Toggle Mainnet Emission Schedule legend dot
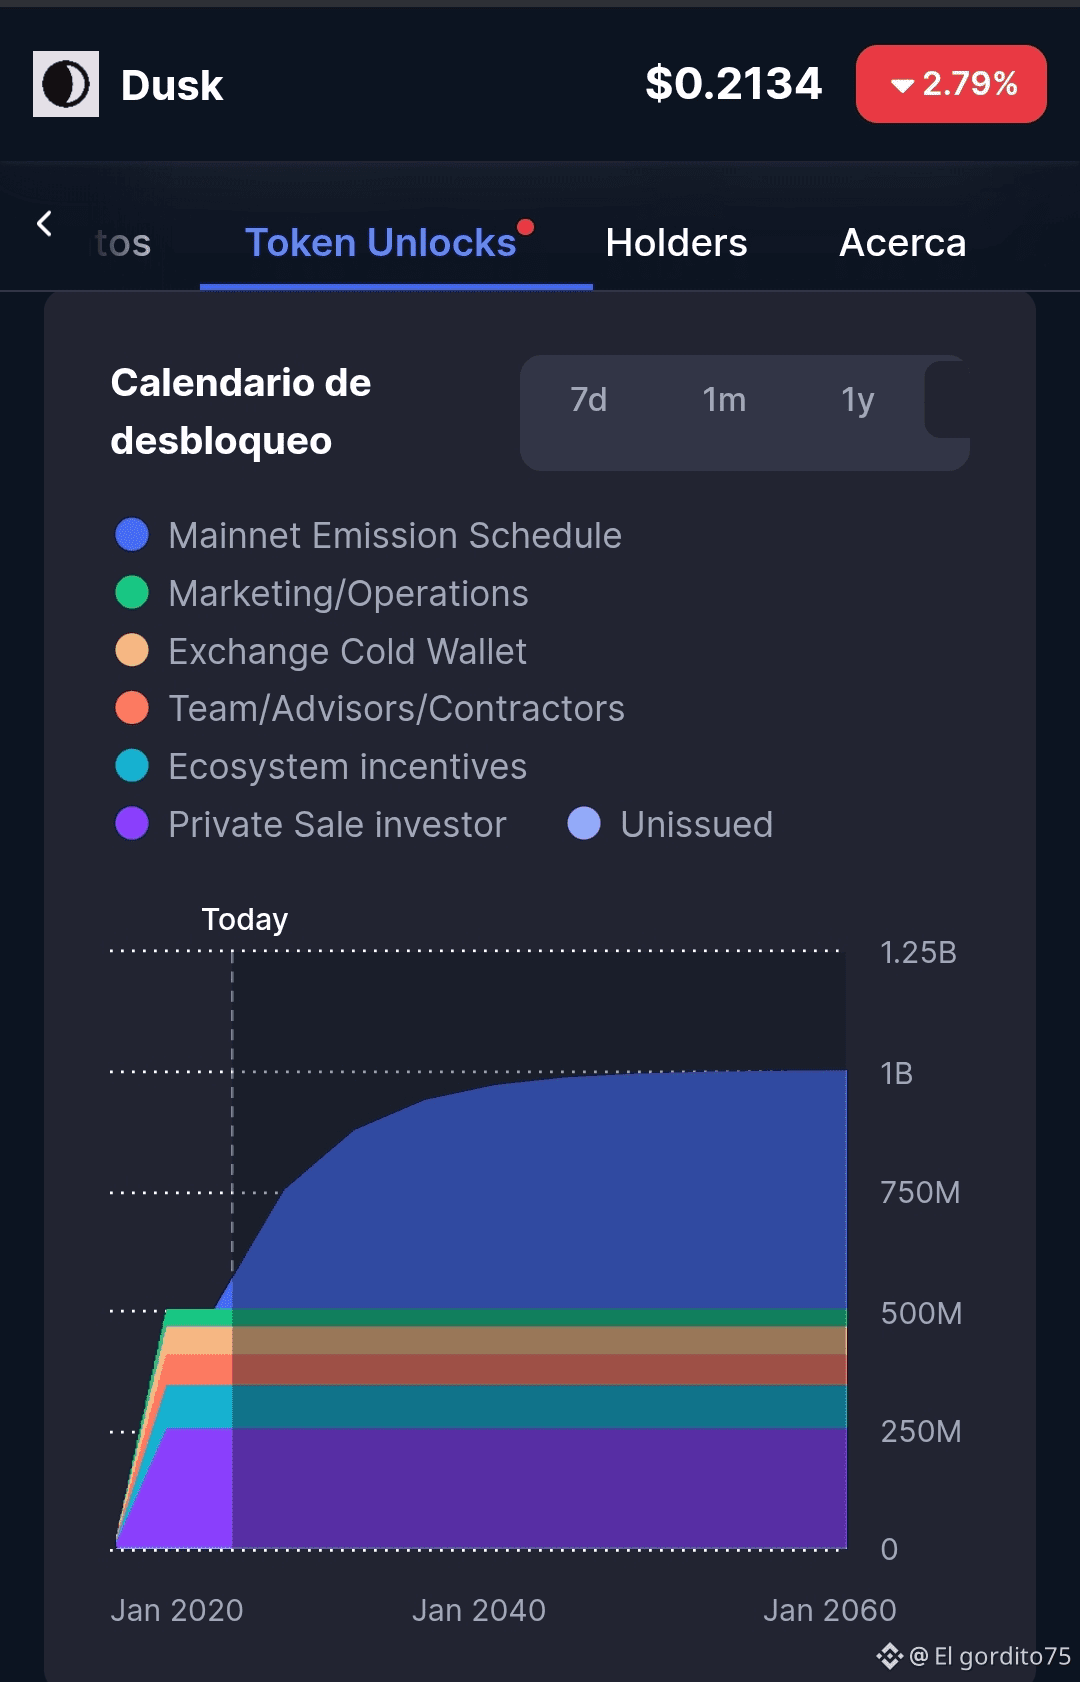Viewport: 1080px width, 1682px height. [132, 535]
